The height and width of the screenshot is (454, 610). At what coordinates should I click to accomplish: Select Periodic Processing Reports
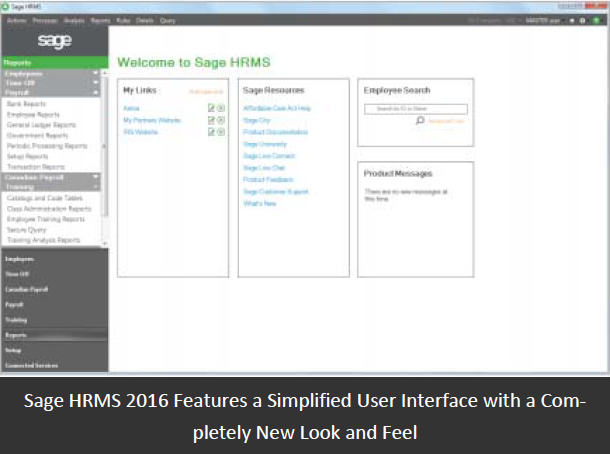[x=47, y=146]
